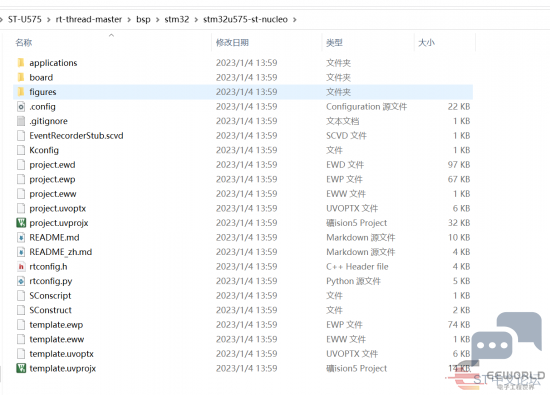Viewport: 550px width, 395px height.
Task: Expand the chevron after bsp breadcrumb
Action: (x=157, y=20)
